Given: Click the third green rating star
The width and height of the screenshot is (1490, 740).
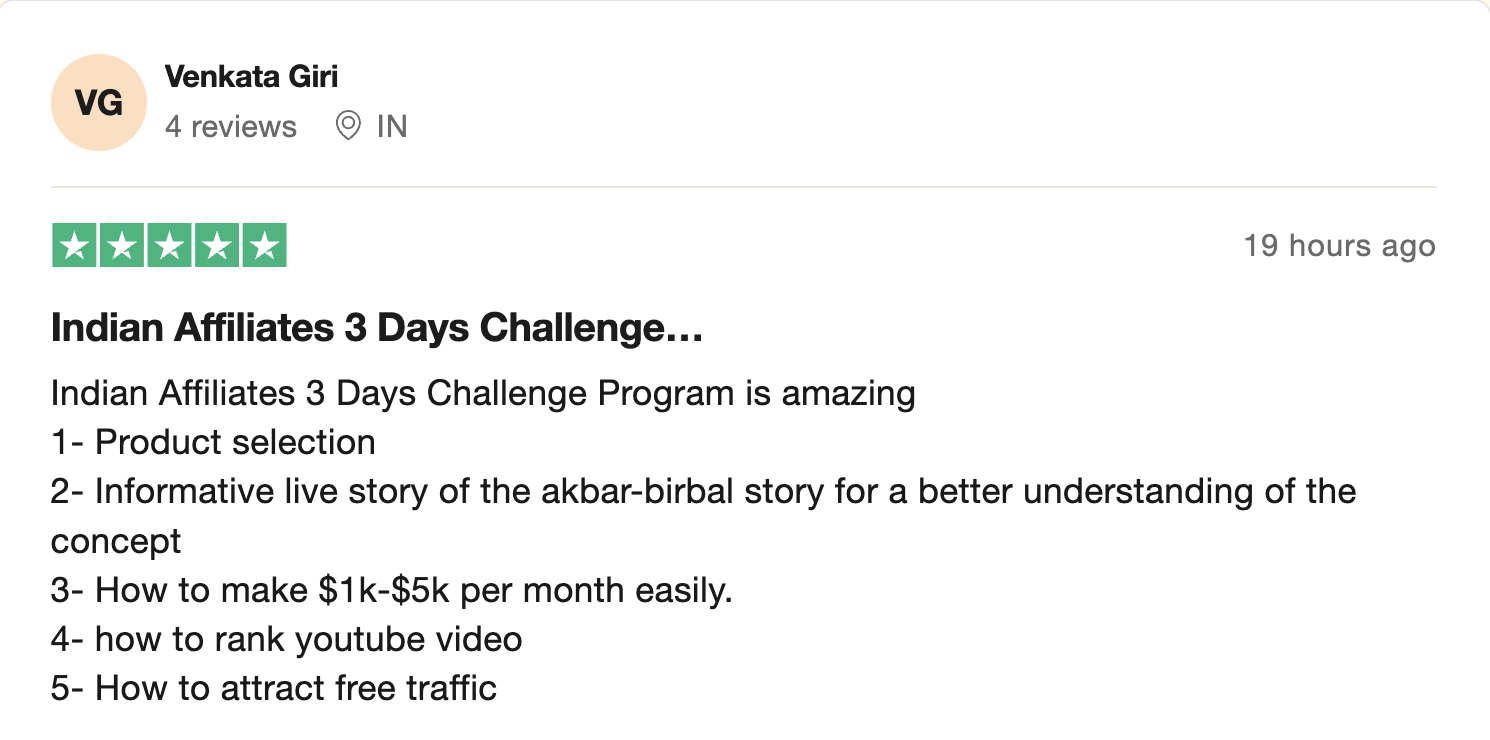Looking at the screenshot, I should (x=169, y=246).
